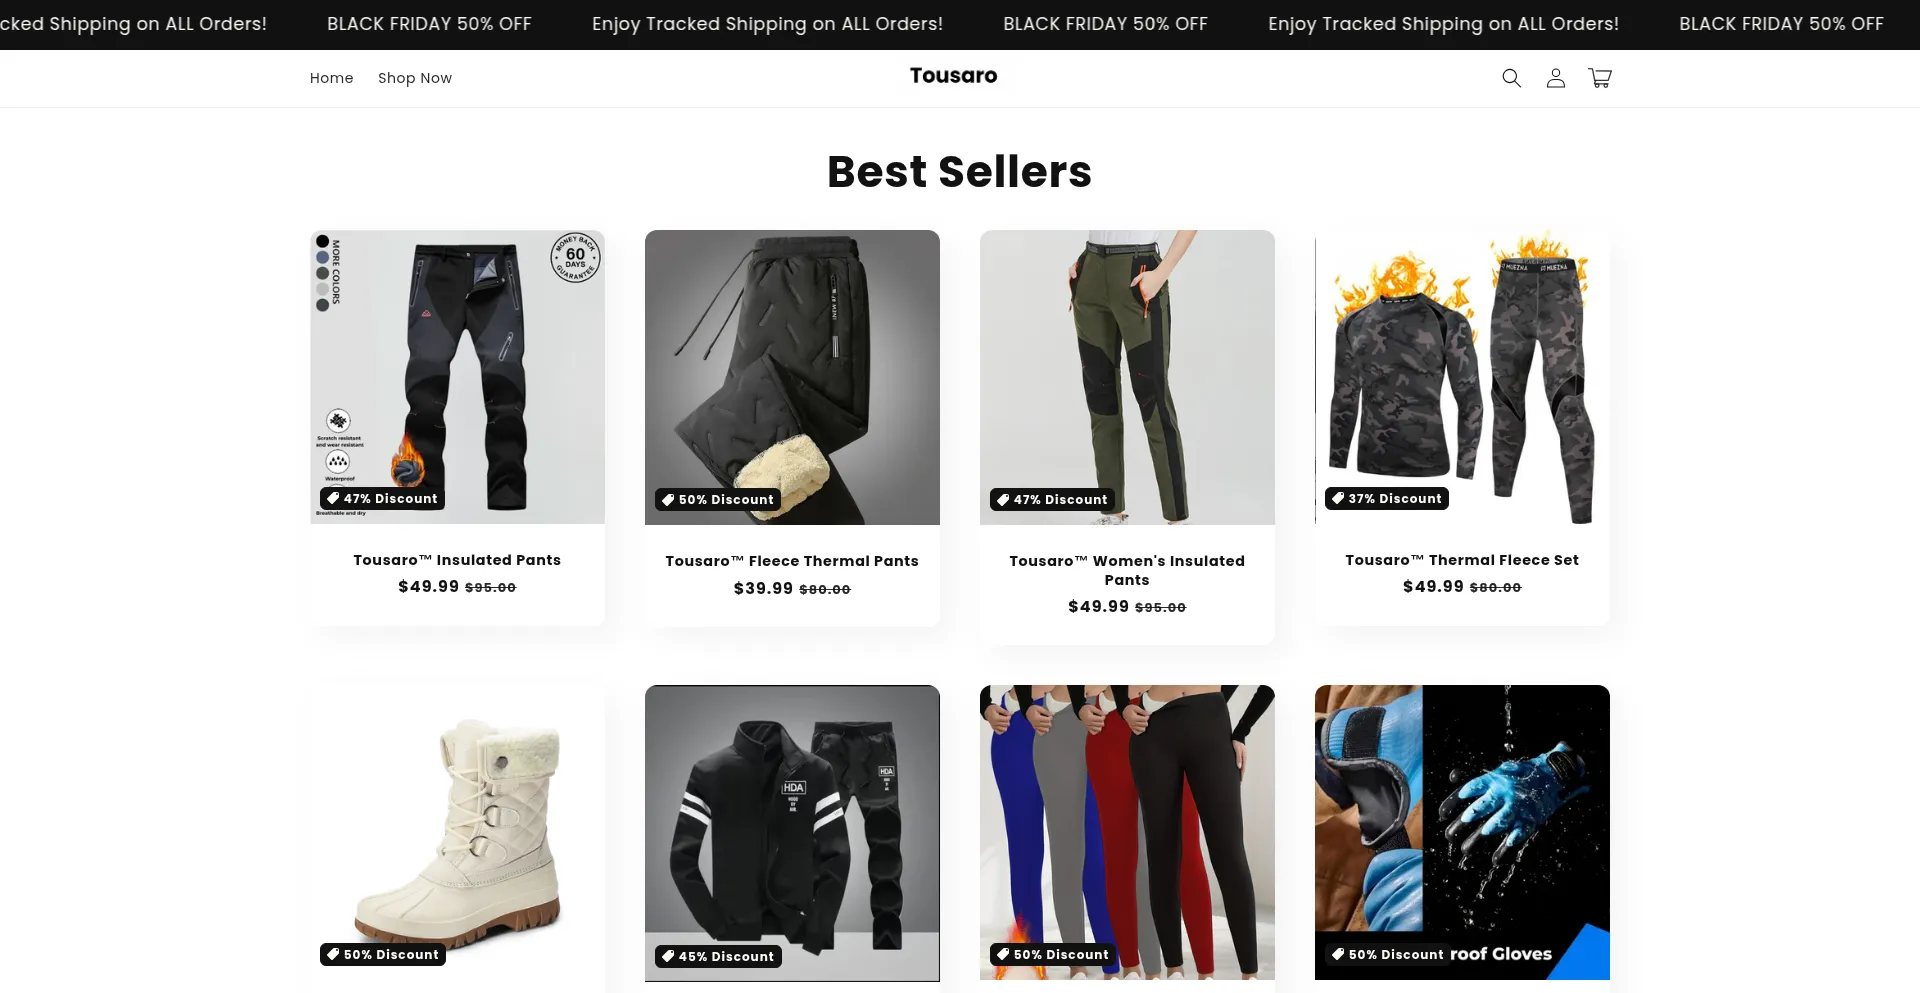Open the account user icon
Image resolution: width=1920 pixels, height=993 pixels.
click(x=1556, y=78)
